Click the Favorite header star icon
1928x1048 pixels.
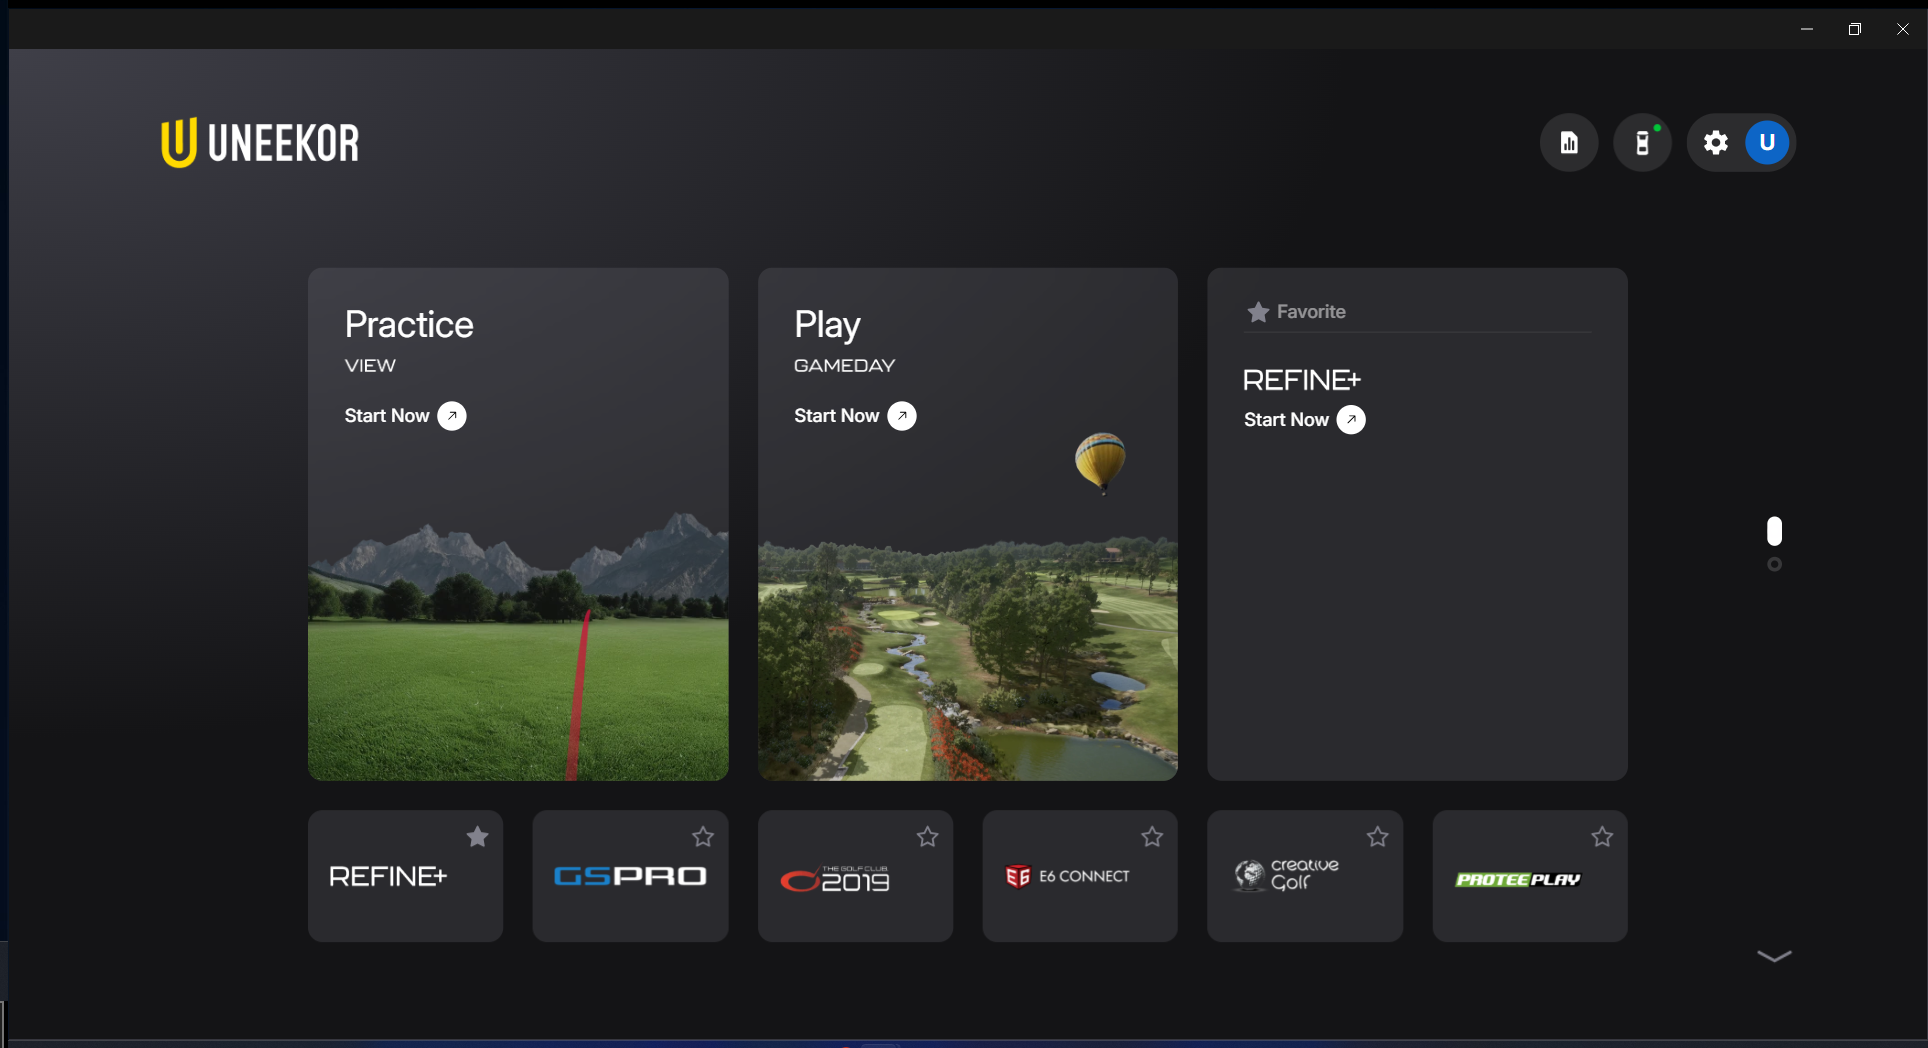1258,312
